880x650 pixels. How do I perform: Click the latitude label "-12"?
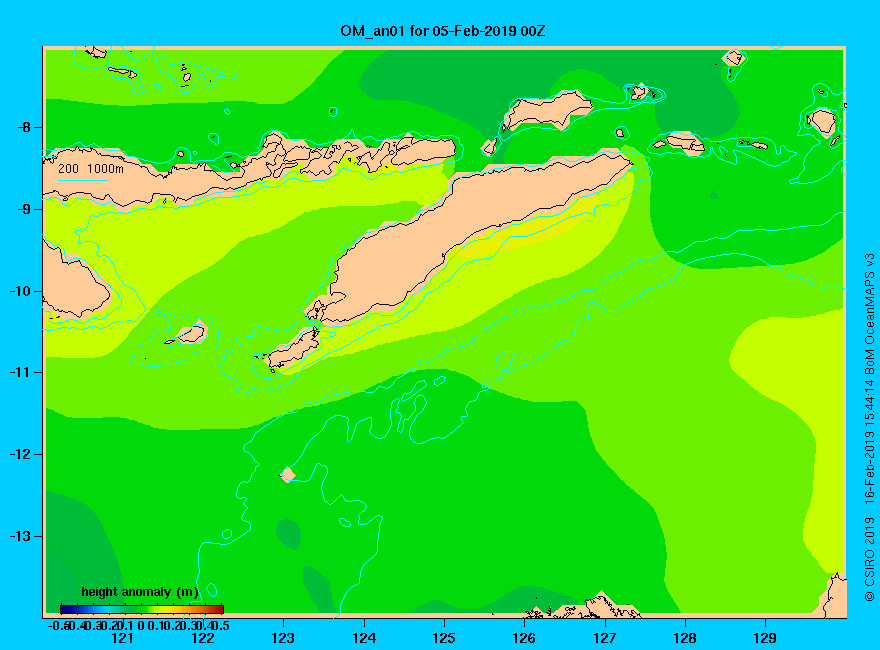coord(21,455)
